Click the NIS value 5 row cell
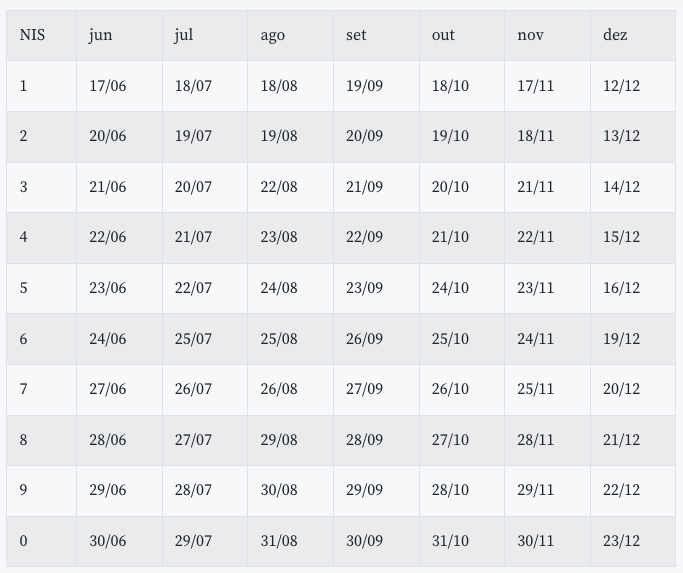The width and height of the screenshot is (683, 573). pos(24,288)
